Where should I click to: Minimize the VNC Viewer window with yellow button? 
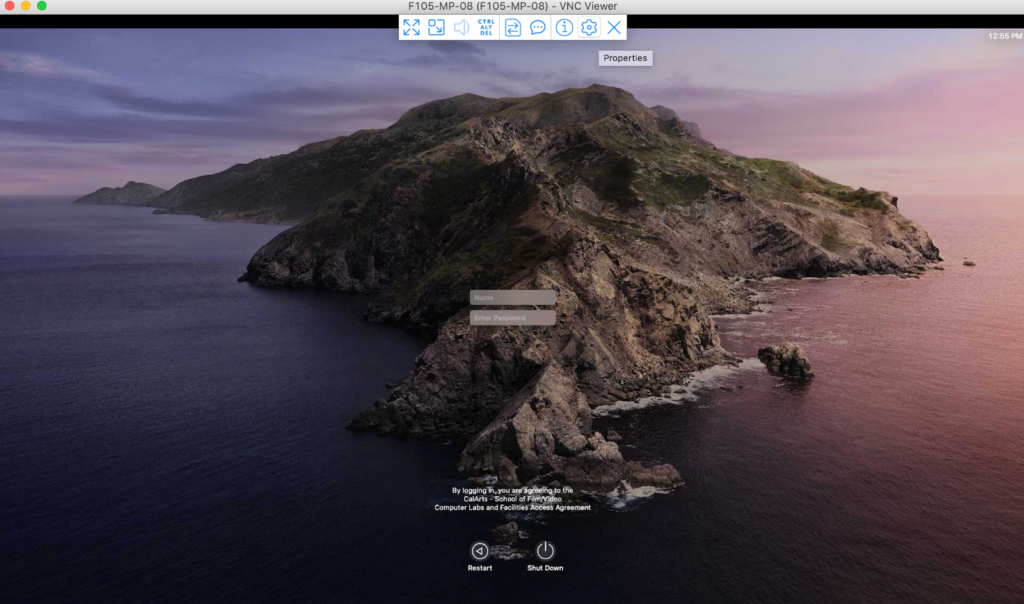[x=25, y=6]
